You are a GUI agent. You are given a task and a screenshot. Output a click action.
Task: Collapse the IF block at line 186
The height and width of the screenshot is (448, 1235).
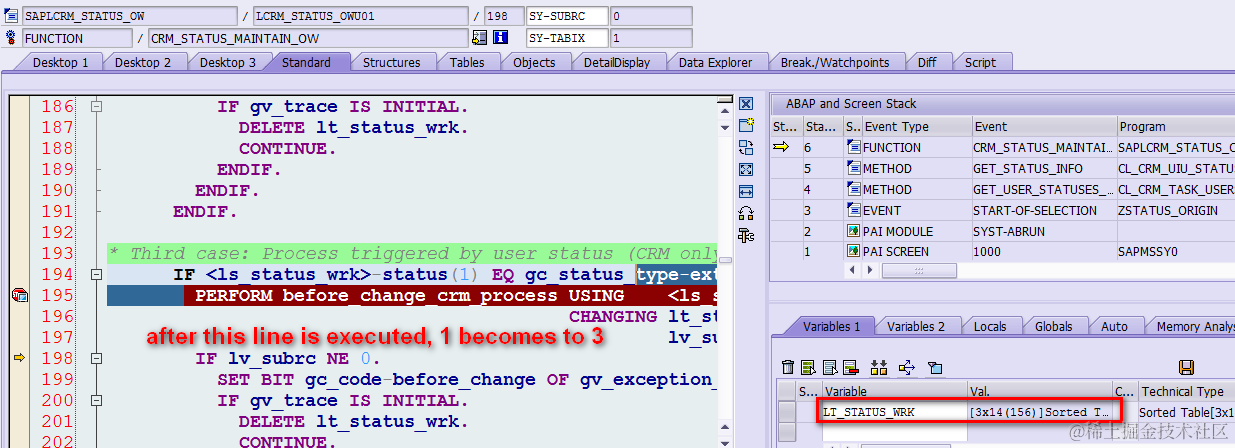(x=96, y=106)
